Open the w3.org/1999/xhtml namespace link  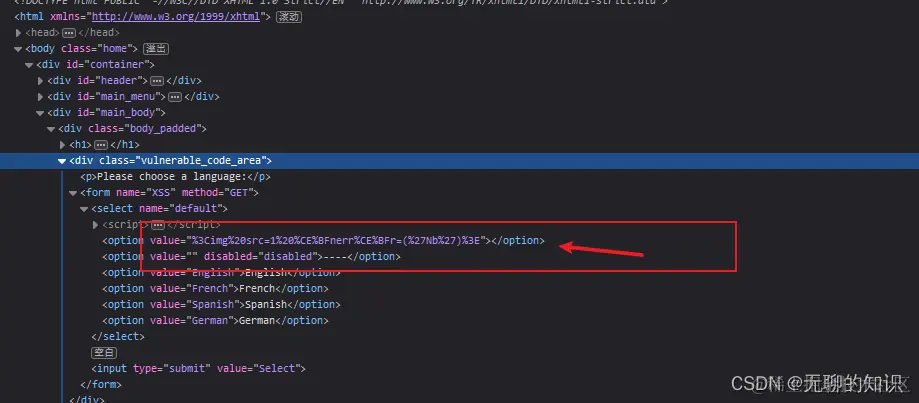(176, 16)
